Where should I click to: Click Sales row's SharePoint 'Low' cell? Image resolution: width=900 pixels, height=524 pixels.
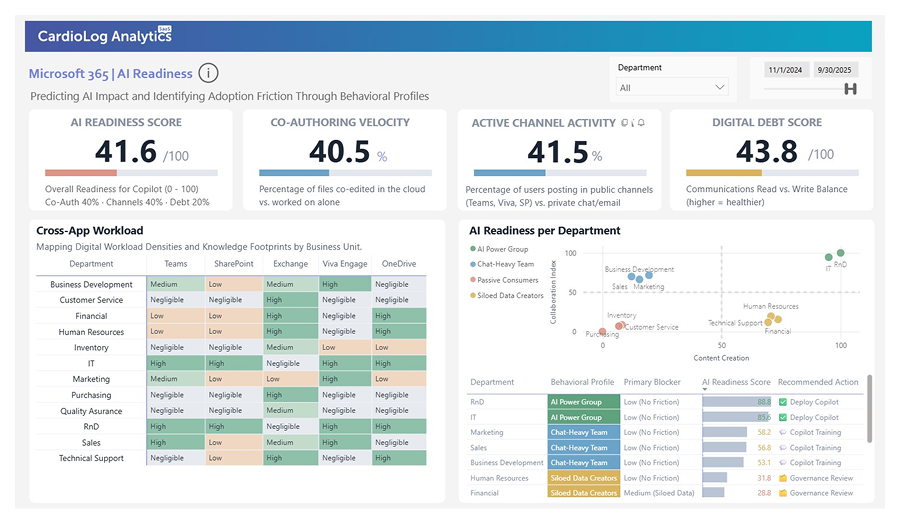[x=234, y=443]
